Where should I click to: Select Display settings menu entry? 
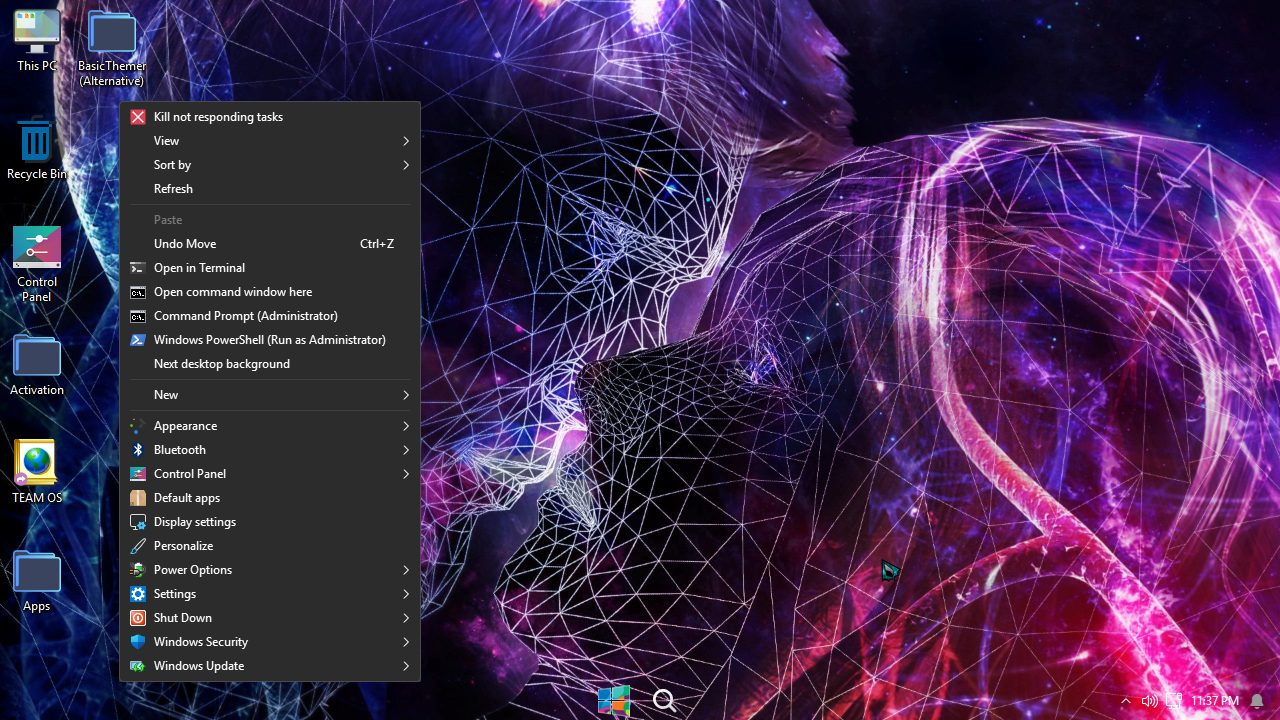270,522
